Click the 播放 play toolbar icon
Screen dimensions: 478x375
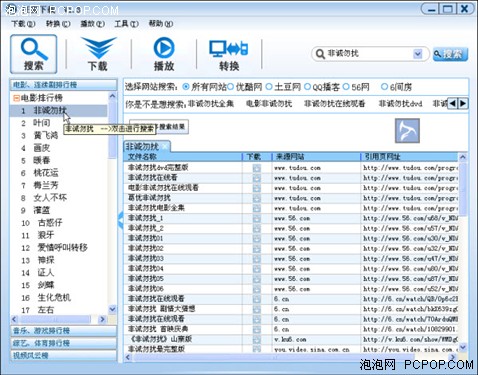[x=164, y=54]
